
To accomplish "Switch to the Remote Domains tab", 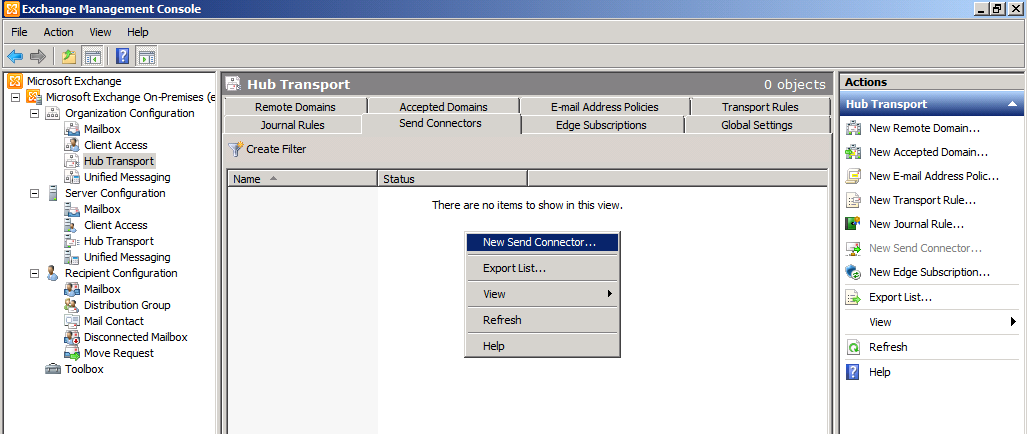I will tap(295, 107).
